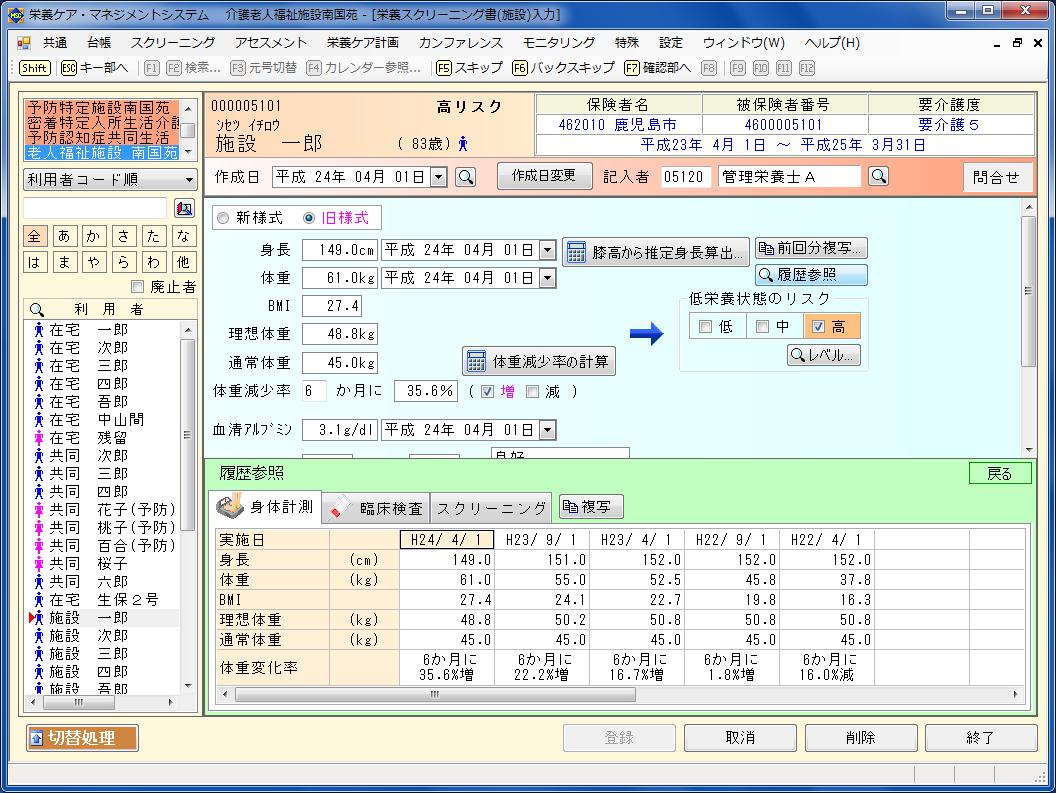The height and width of the screenshot is (793, 1056).
Task: Check the 低 risk checkbox
Action: pyautogui.click(x=706, y=327)
